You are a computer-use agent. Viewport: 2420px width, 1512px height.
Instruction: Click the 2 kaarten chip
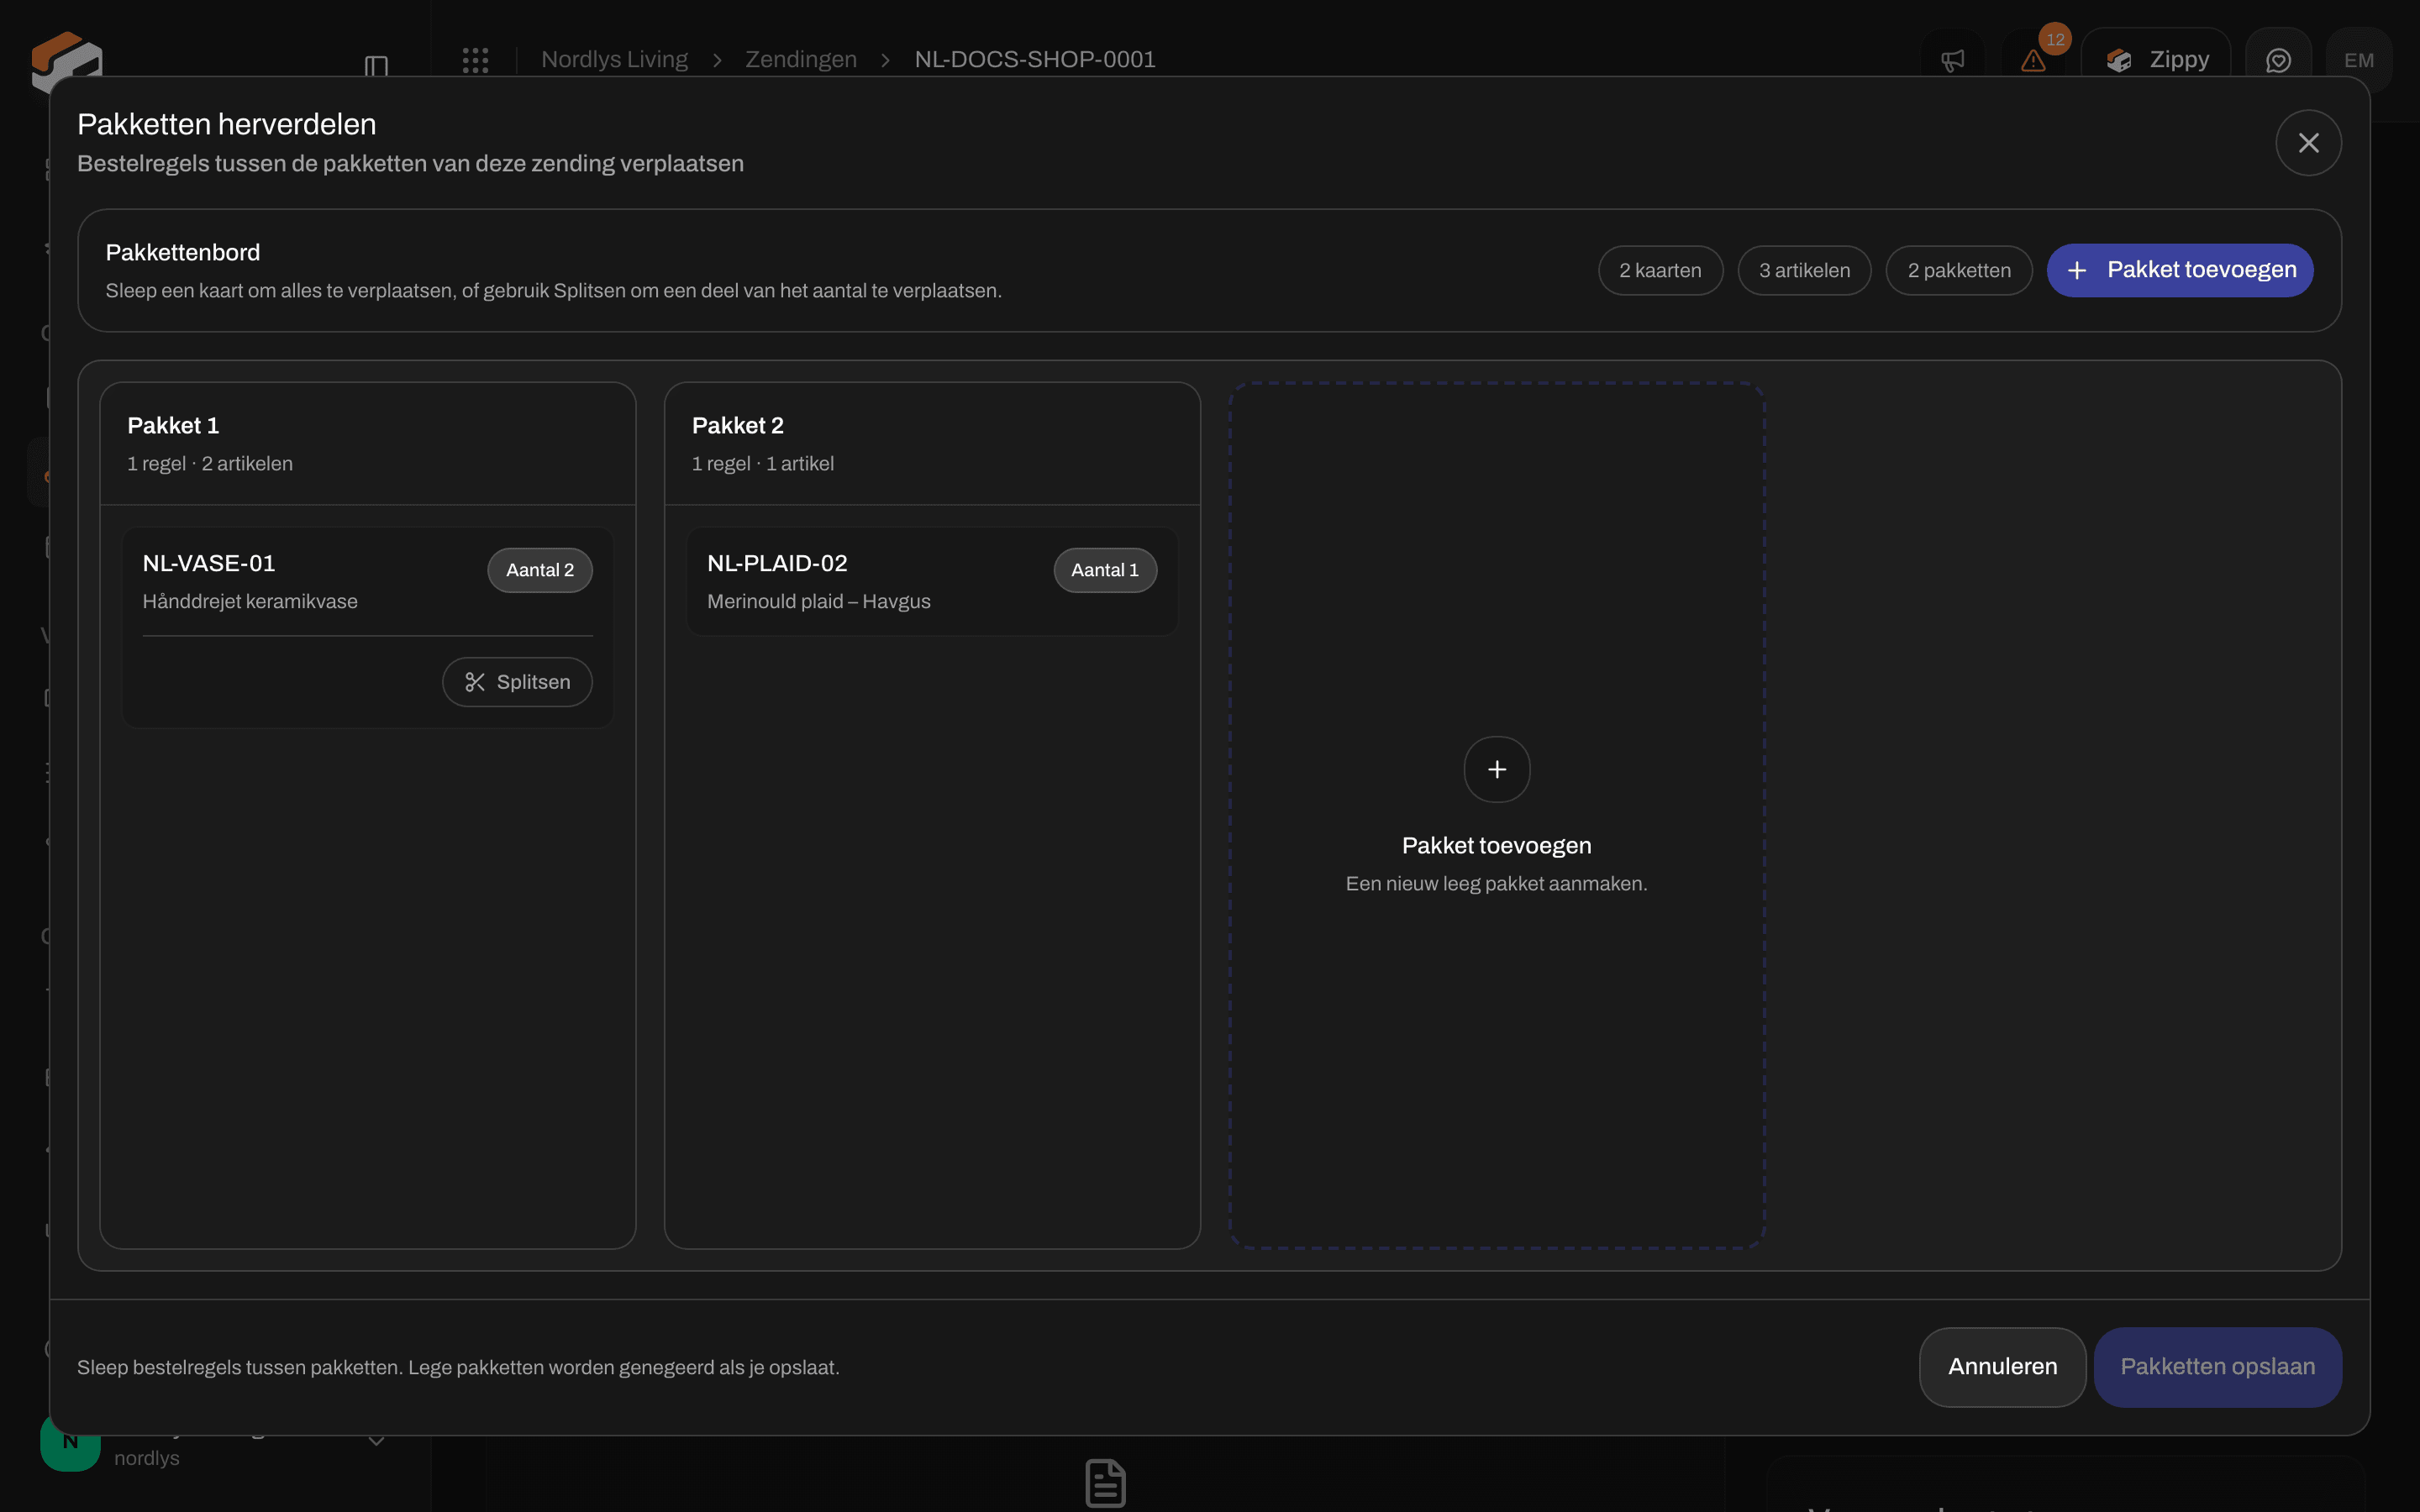click(1660, 270)
